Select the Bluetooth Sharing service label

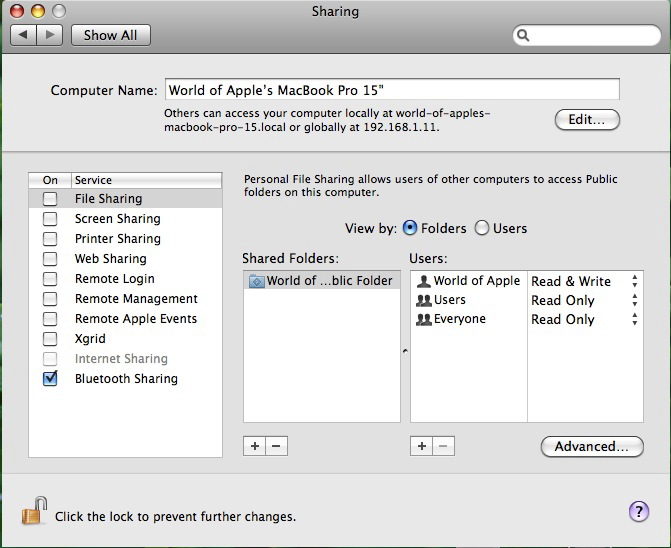126,379
